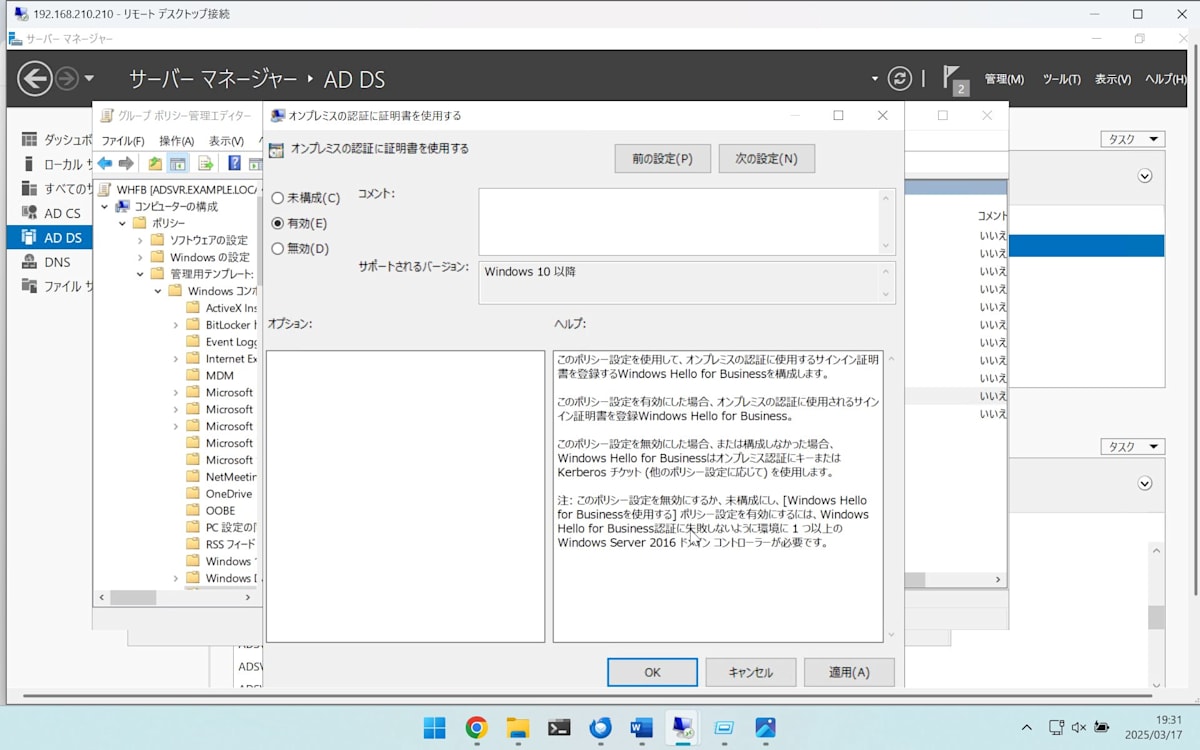
Task: Click the export list icon in the editor toolbar
Action: (x=204, y=162)
